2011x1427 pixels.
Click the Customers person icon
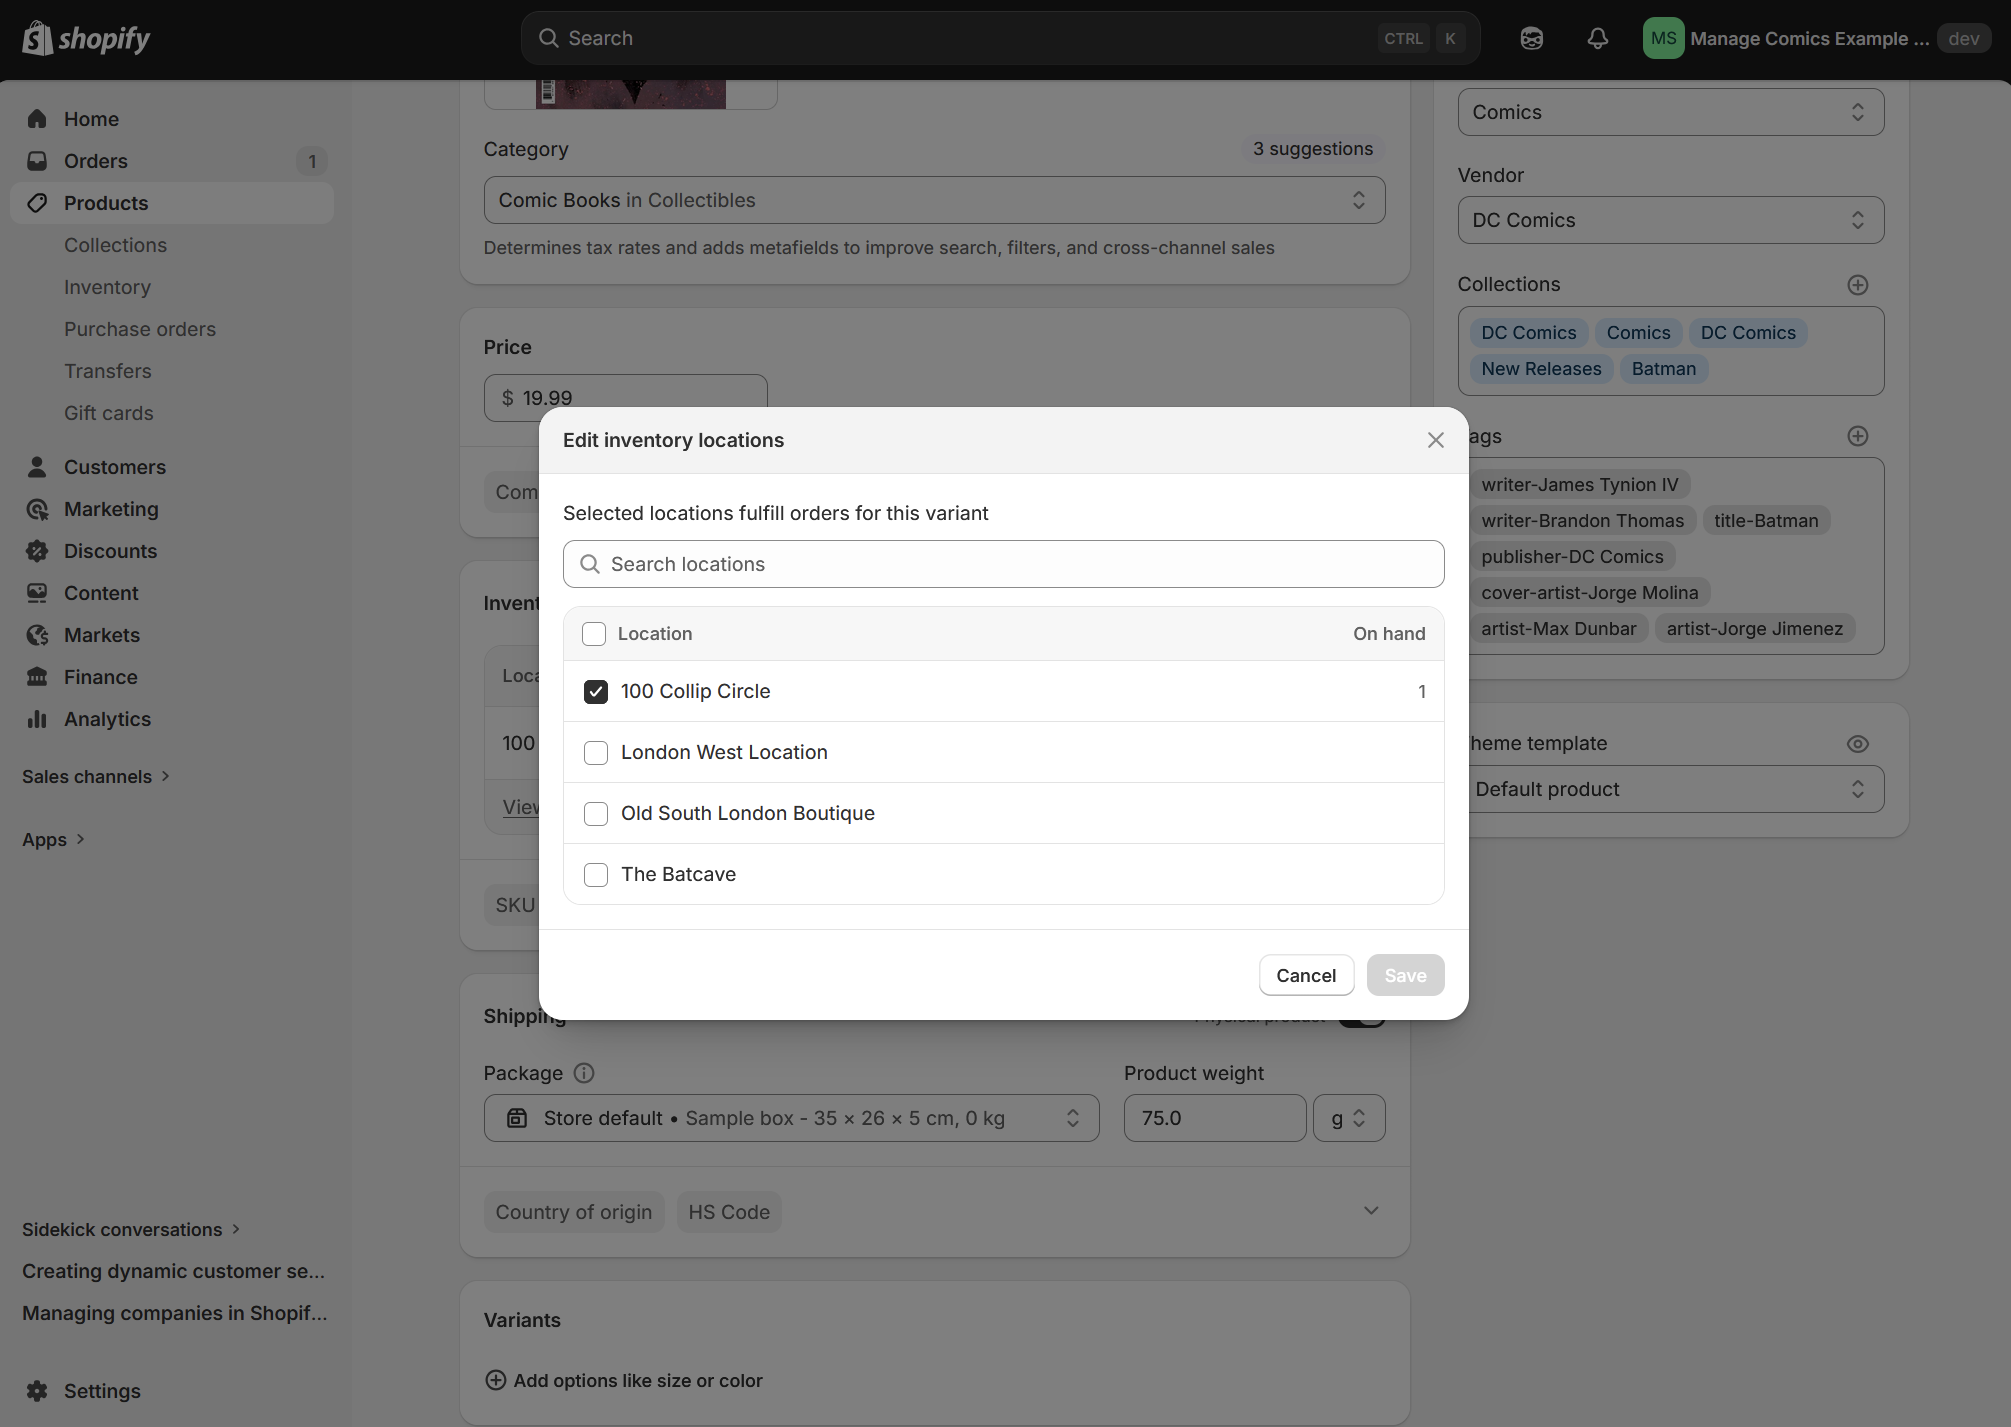pos(37,467)
